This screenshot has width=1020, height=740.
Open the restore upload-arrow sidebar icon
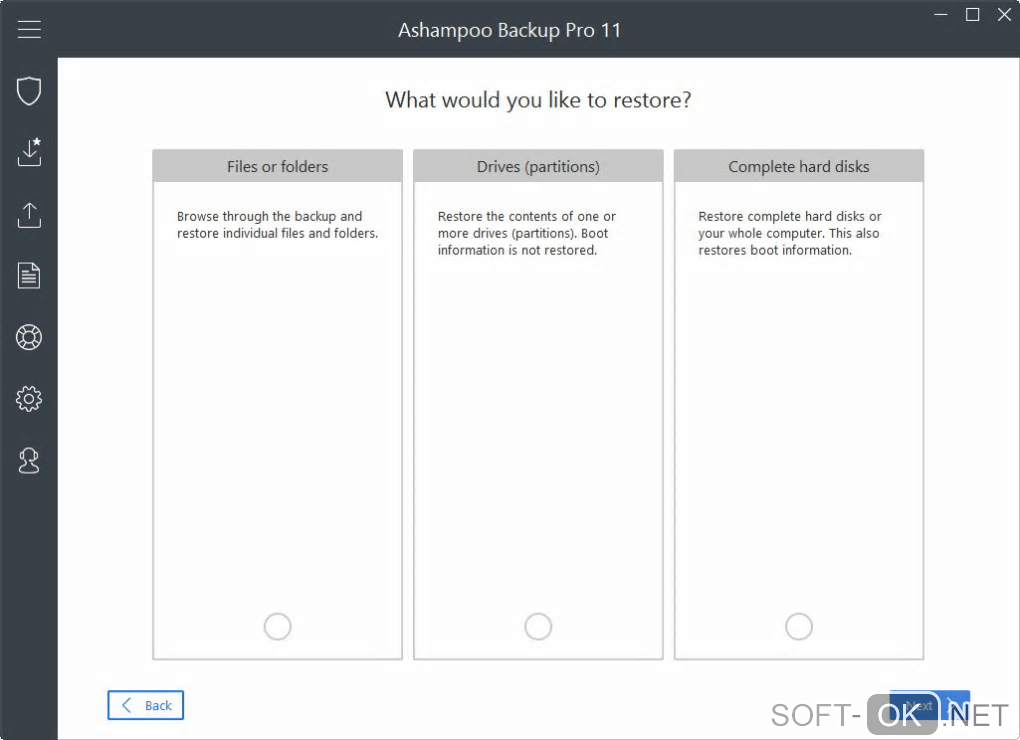[29, 215]
